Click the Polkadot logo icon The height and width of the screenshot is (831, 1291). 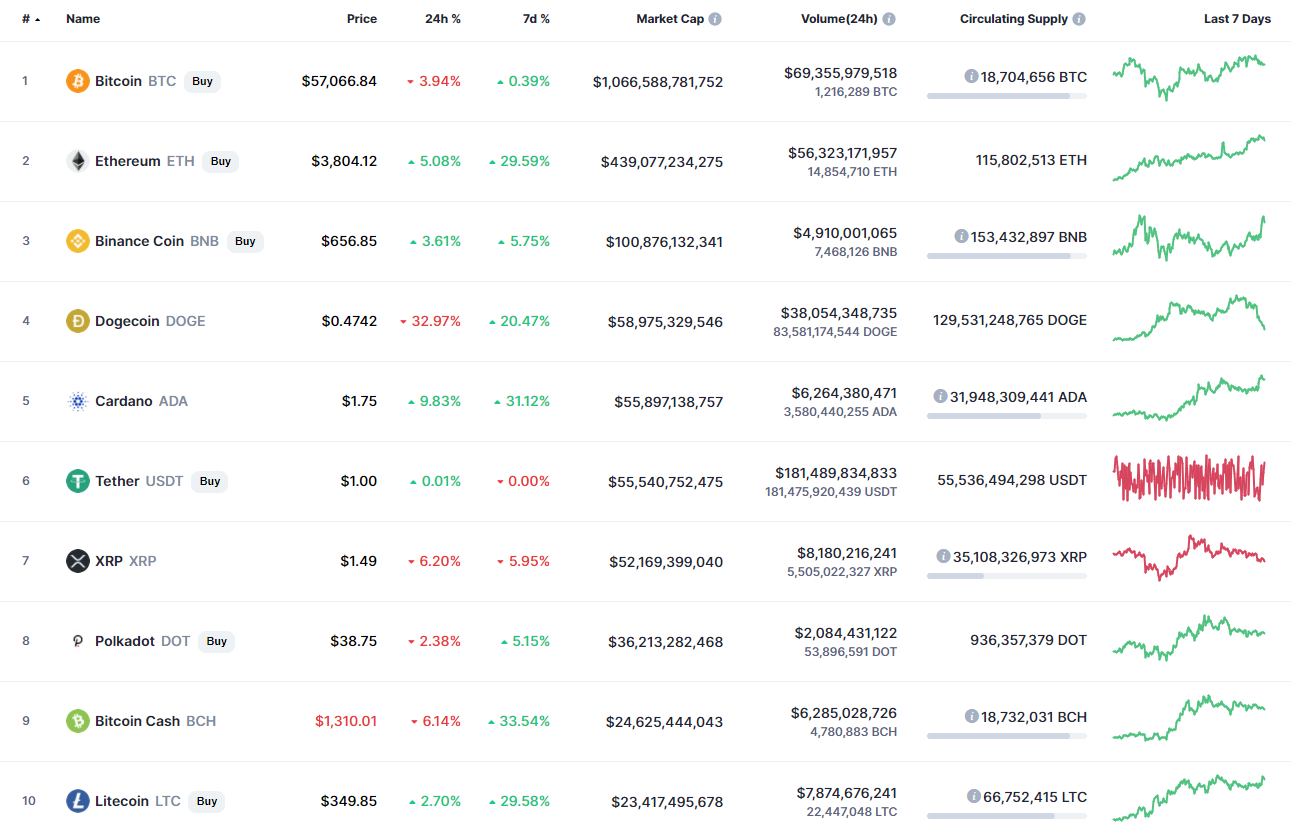point(78,641)
